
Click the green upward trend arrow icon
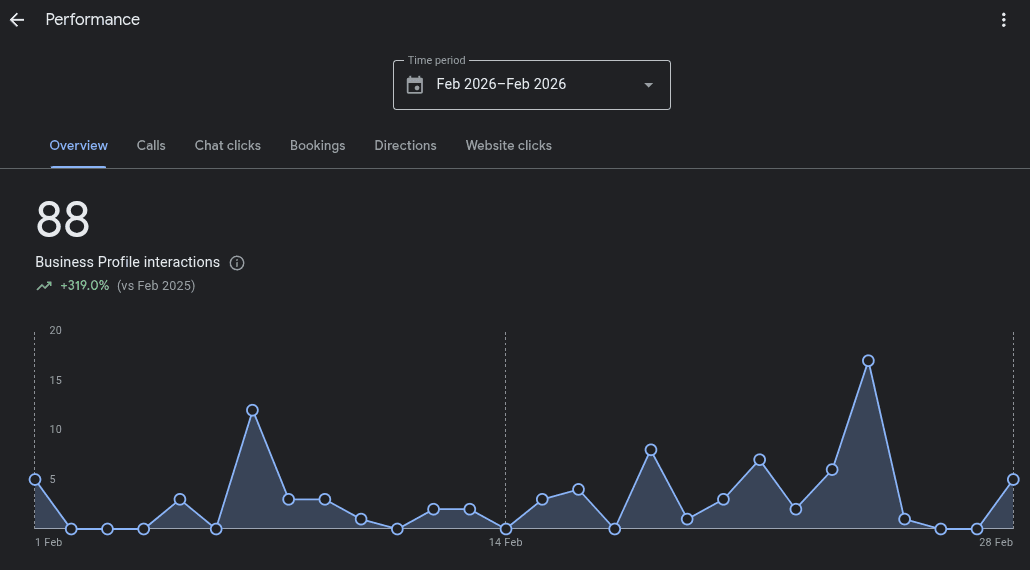click(x=44, y=286)
